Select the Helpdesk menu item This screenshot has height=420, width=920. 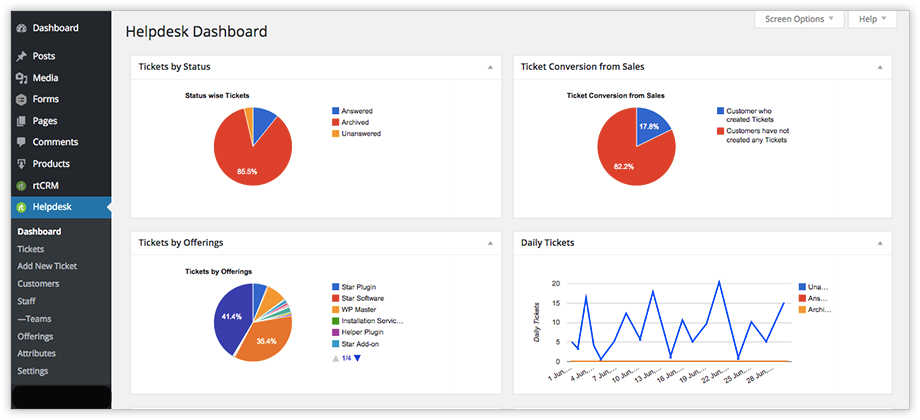pos(52,207)
